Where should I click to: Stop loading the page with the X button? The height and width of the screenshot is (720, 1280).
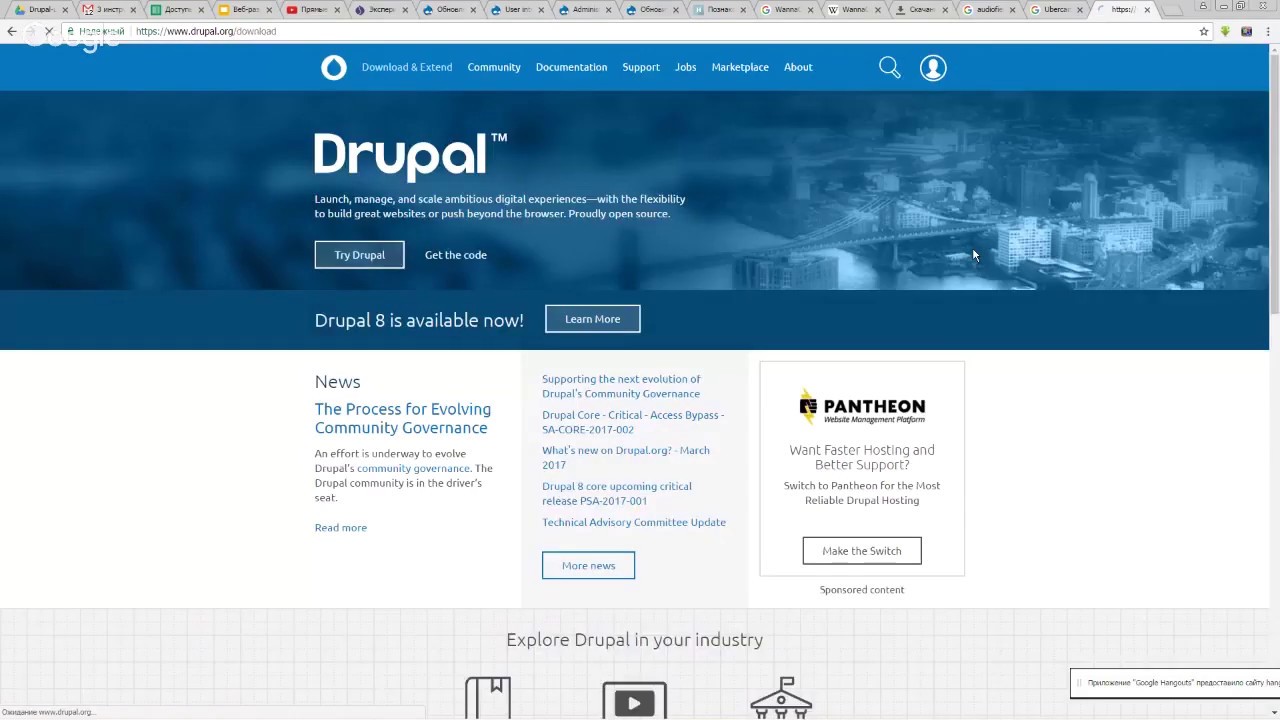(x=50, y=31)
